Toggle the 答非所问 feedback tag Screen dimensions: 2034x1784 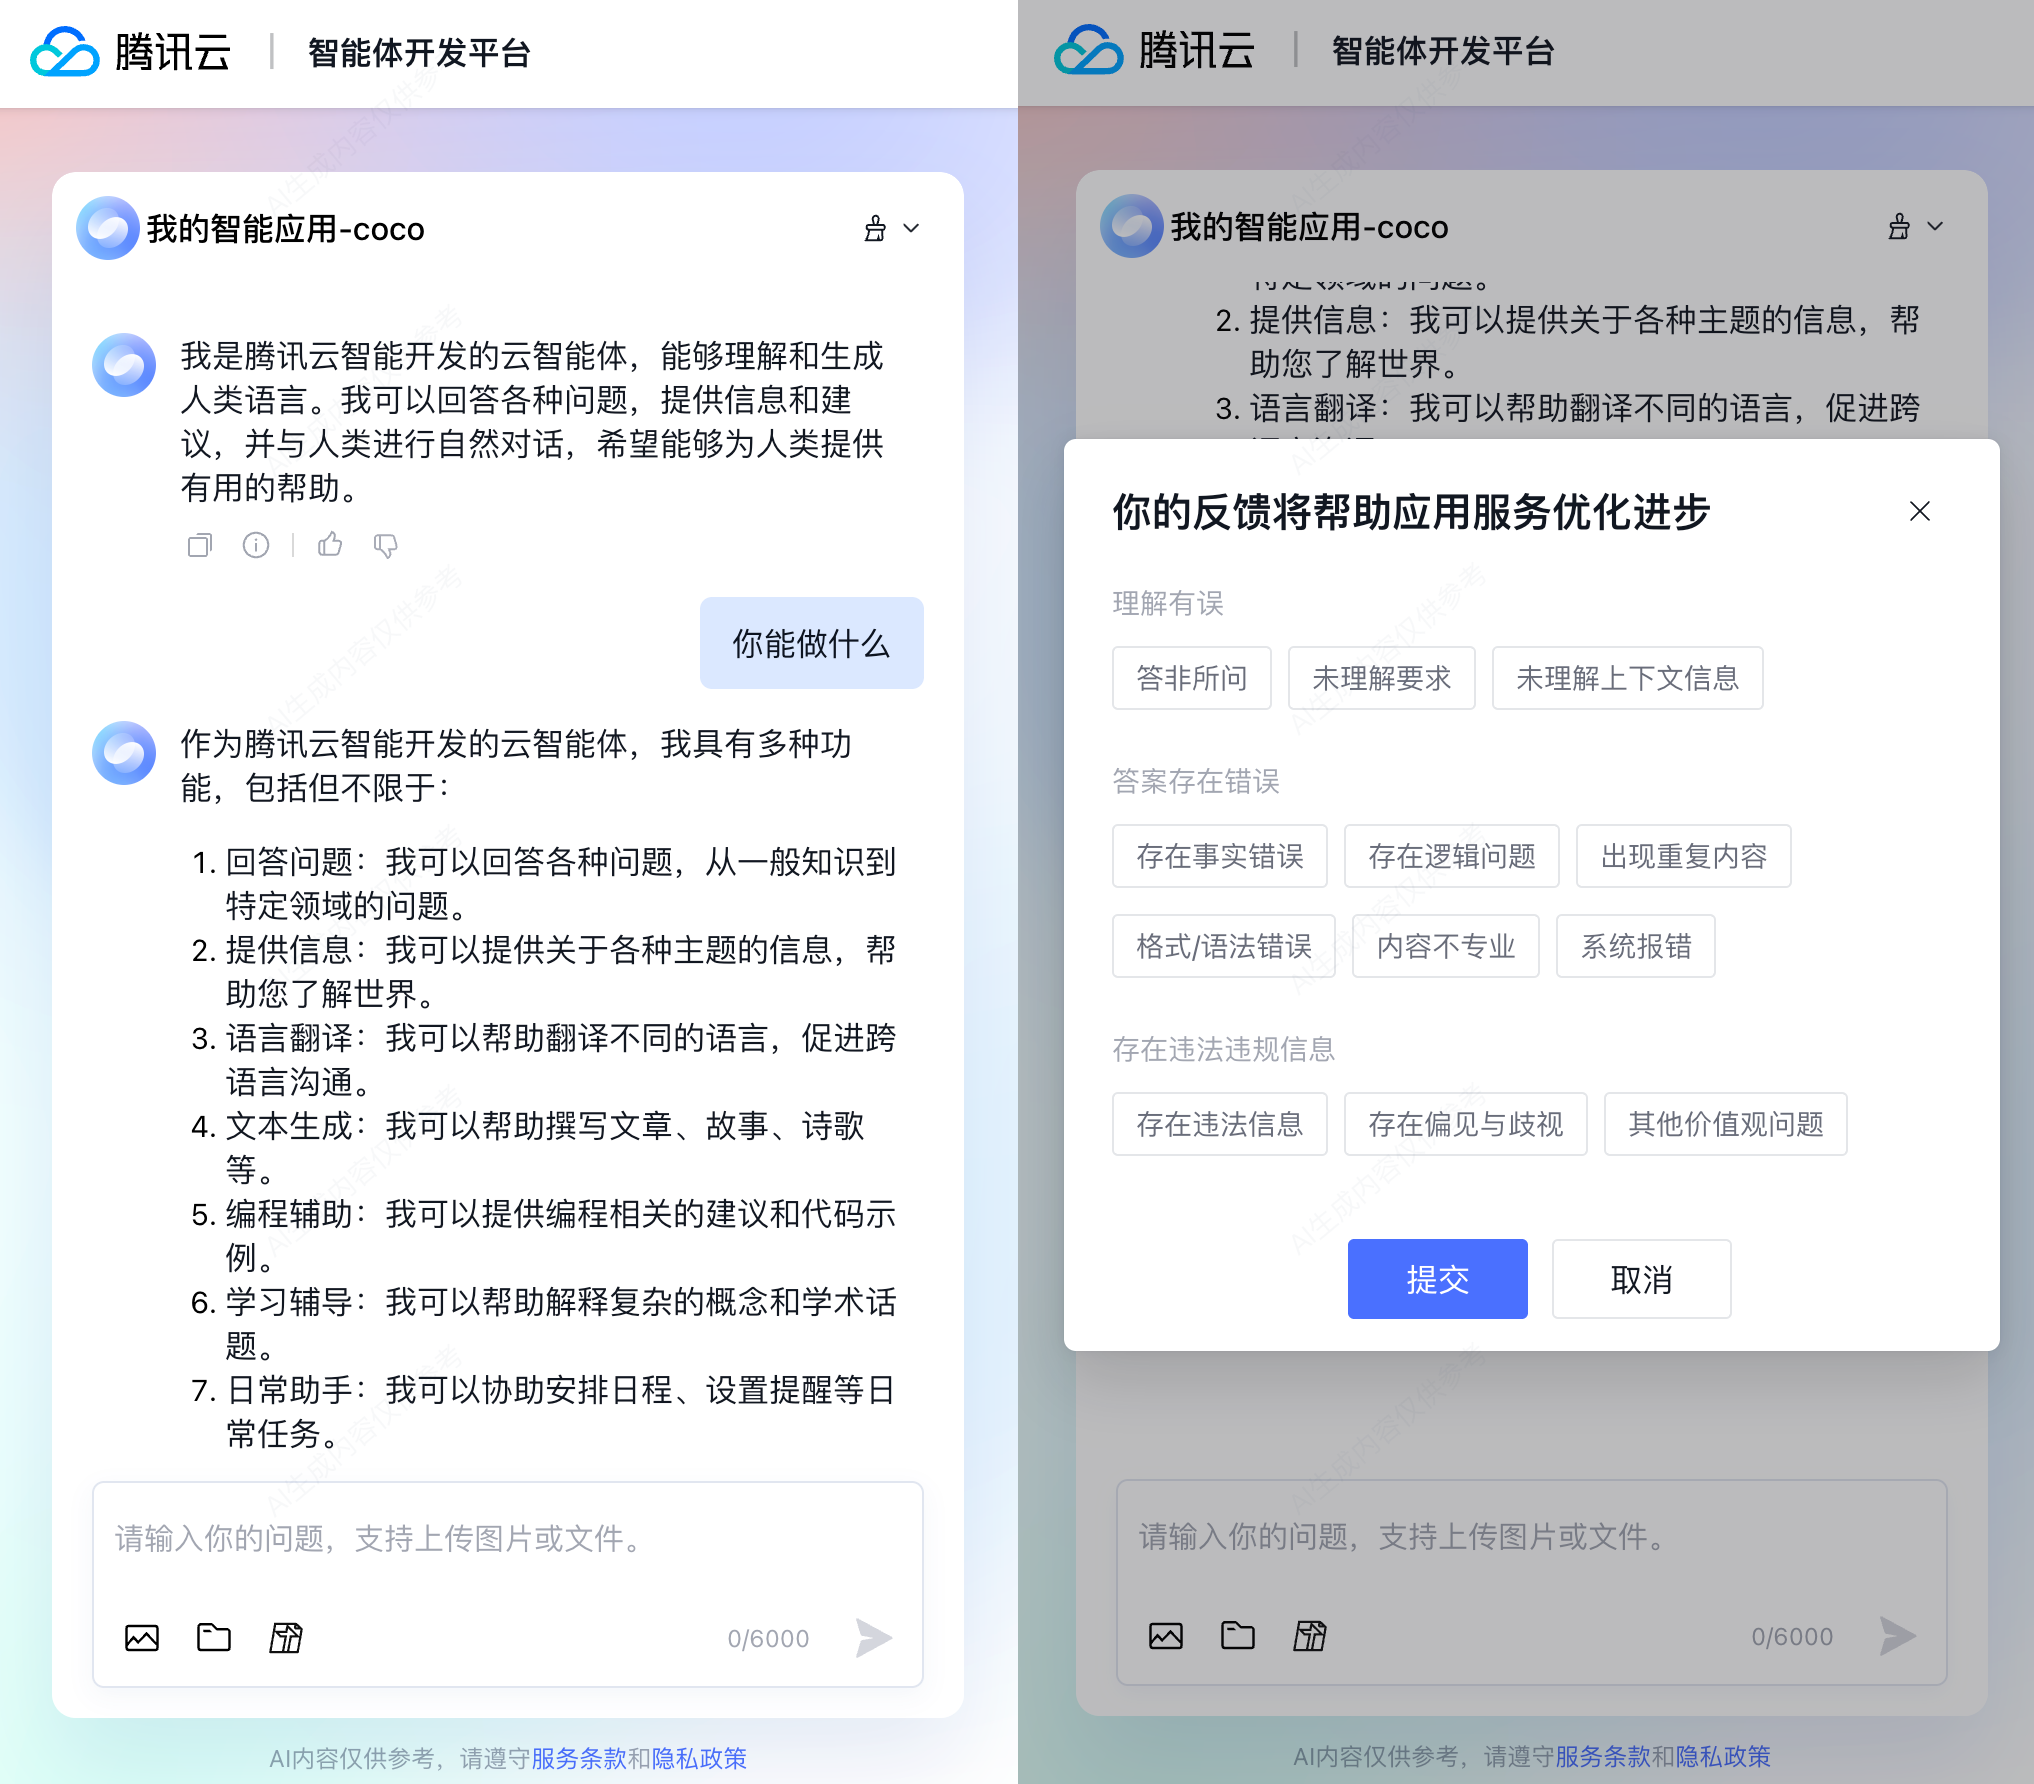[x=1191, y=678]
